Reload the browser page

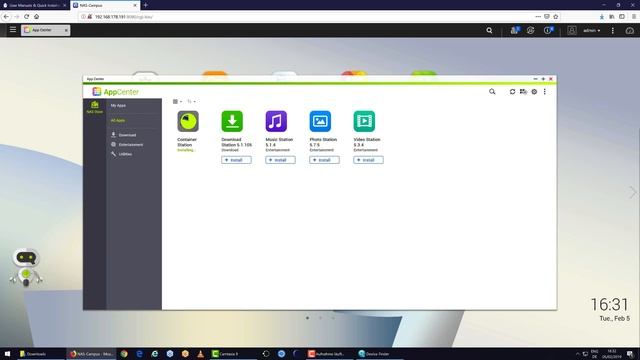(x=27, y=17)
